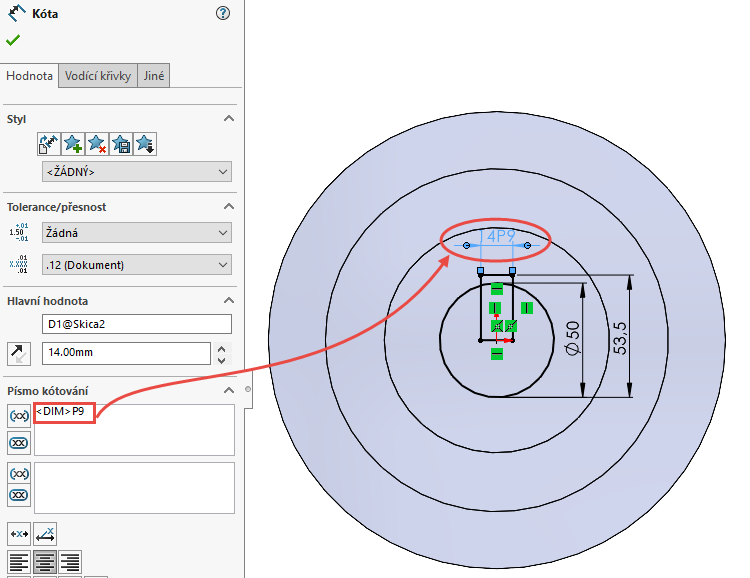Delete a style star icon
The height and width of the screenshot is (578, 750).
(97, 144)
